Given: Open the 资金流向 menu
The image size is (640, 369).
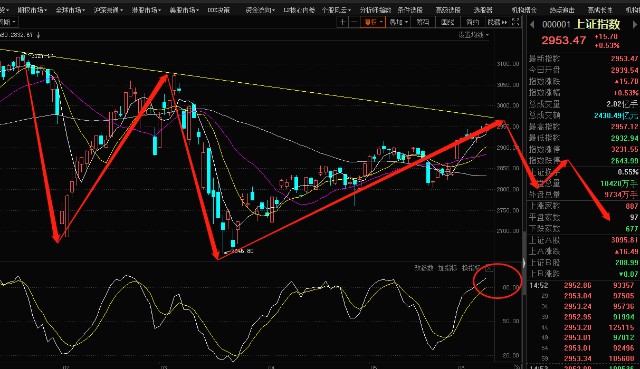Looking at the screenshot, I should (x=260, y=10).
